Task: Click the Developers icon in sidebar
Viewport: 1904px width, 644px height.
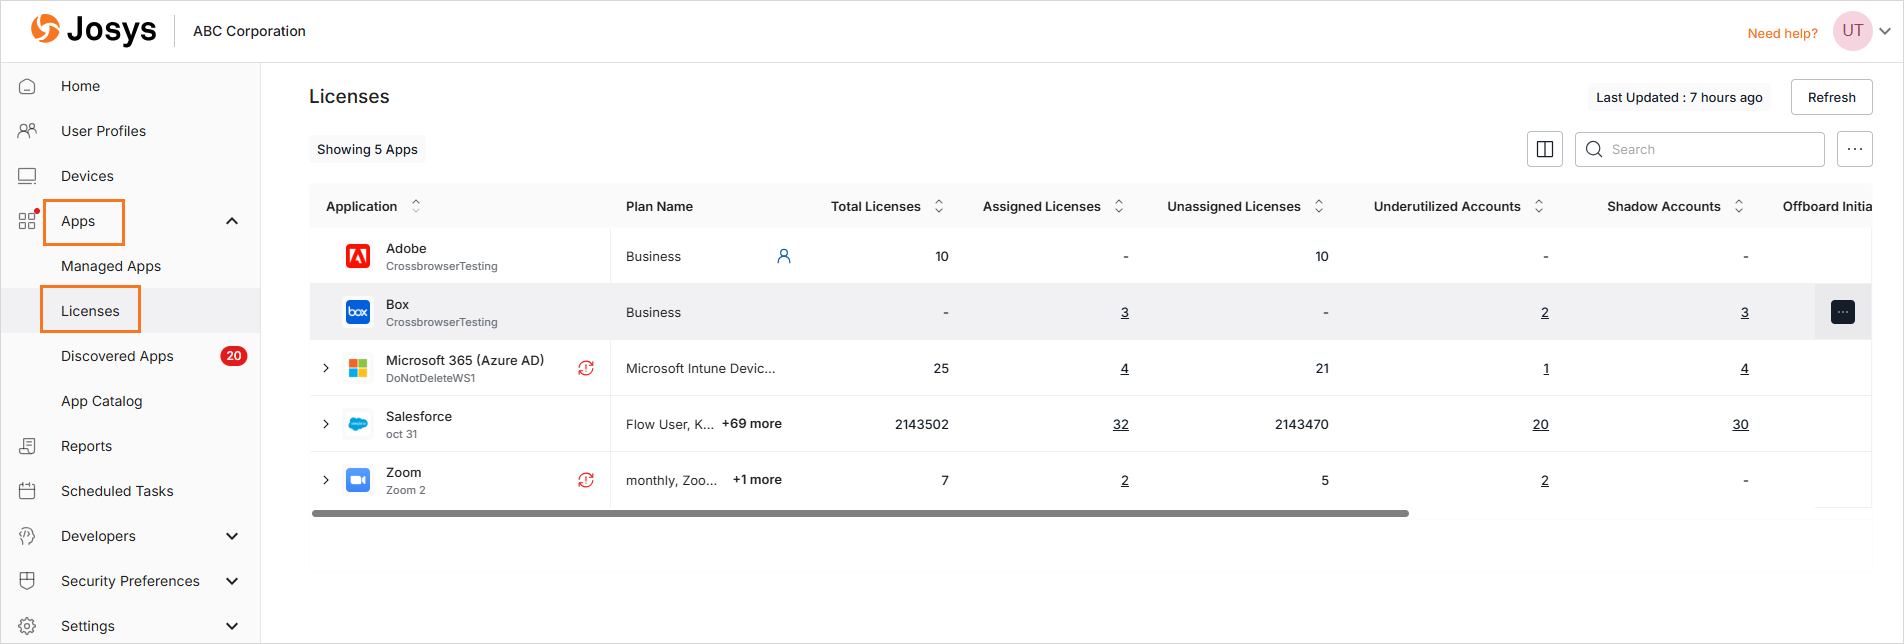Action: pyautogui.click(x=27, y=536)
